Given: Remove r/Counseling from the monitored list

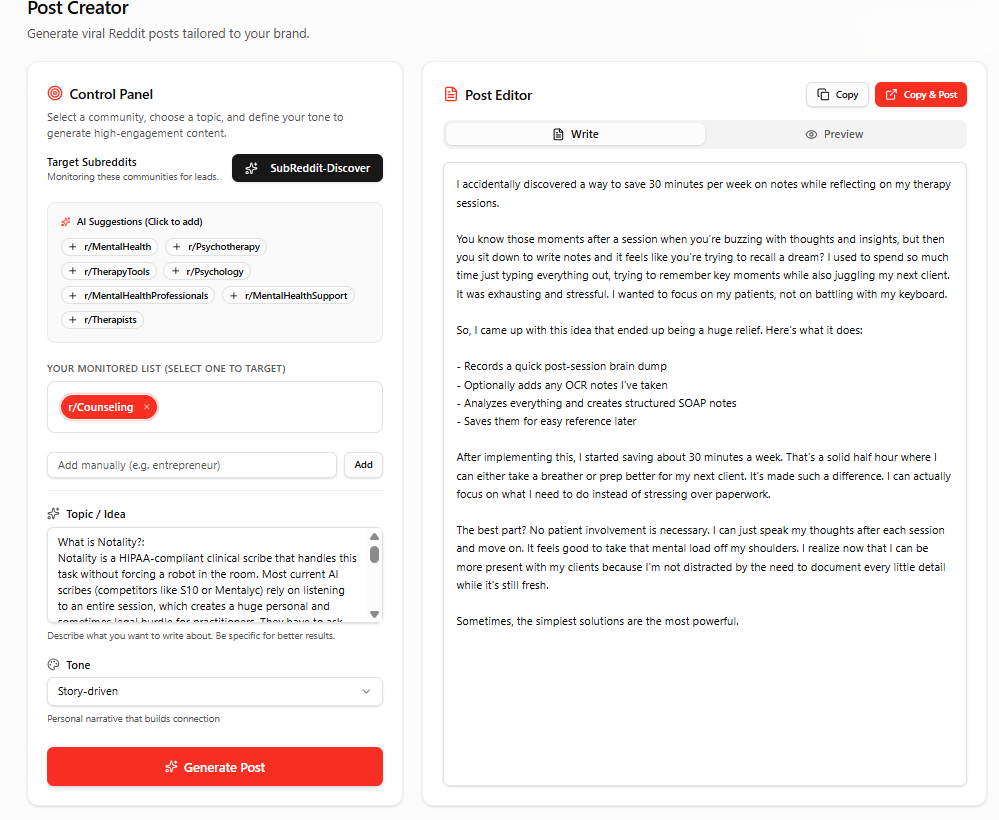Looking at the screenshot, I should click(145, 407).
